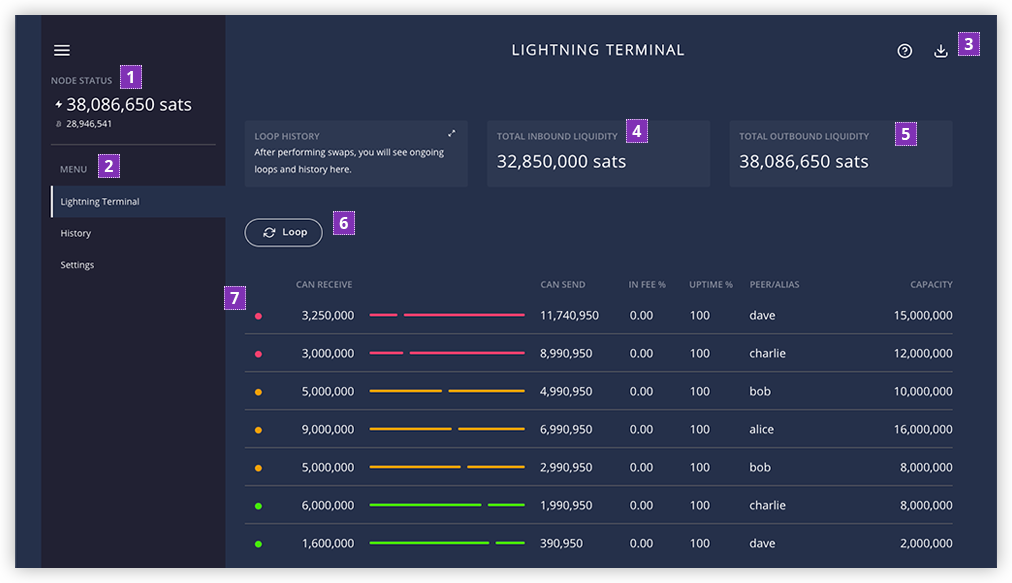Maximize the Loop History panel
The height and width of the screenshot is (583, 1012).
[x=452, y=134]
